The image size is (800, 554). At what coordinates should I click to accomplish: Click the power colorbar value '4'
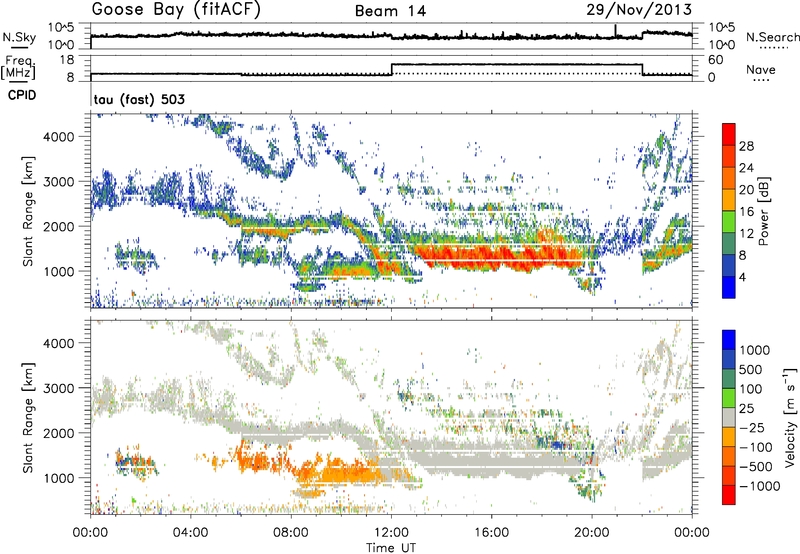click(x=743, y=278)
